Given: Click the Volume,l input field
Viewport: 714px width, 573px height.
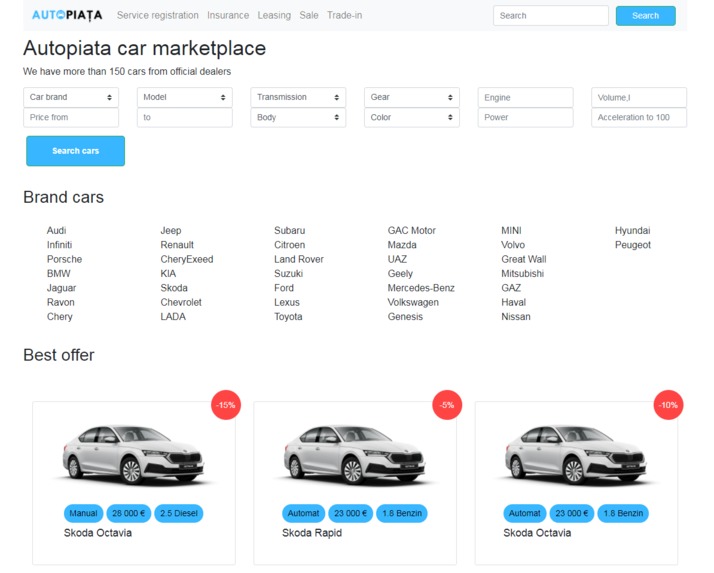Looking at the screenshot, I should (x=639, y=97).
